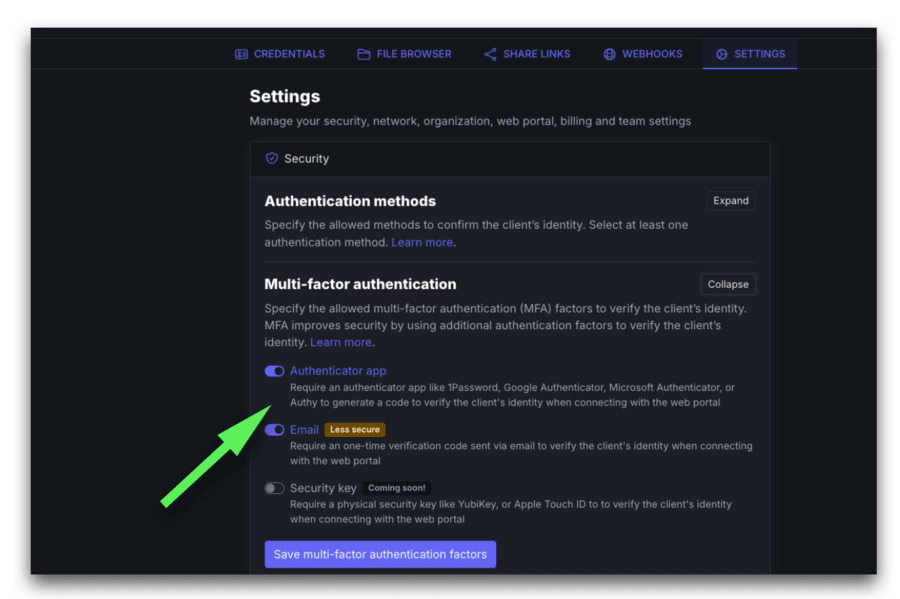The image size is (900, 599).
Task: Go to the Share Links tab
Action: (x=535, y=54)
